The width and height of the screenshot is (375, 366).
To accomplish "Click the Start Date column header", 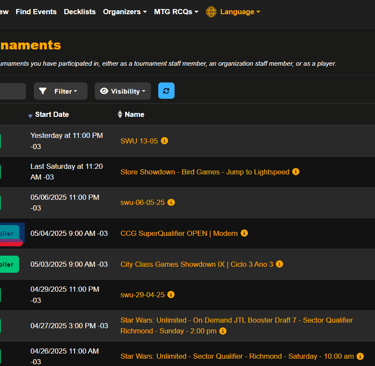I will pyautogui.click(x=52, y=114).
